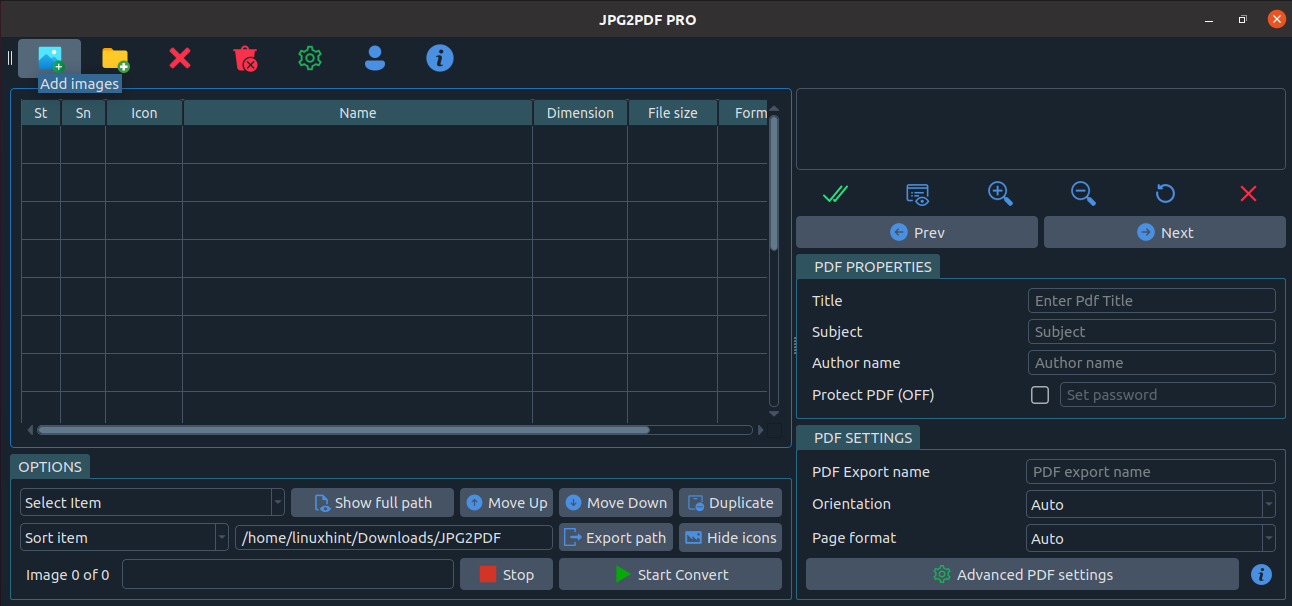Select the PDF SETTINGS tab
The height and width of the screenshot is (606, 1292).
[859, 438]
